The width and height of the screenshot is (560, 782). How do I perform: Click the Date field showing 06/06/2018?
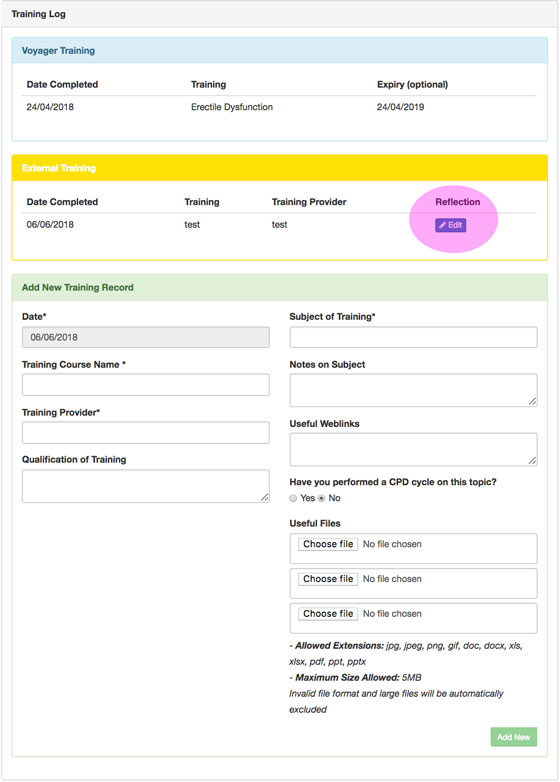pyautogui.click(x=146, y=337)
